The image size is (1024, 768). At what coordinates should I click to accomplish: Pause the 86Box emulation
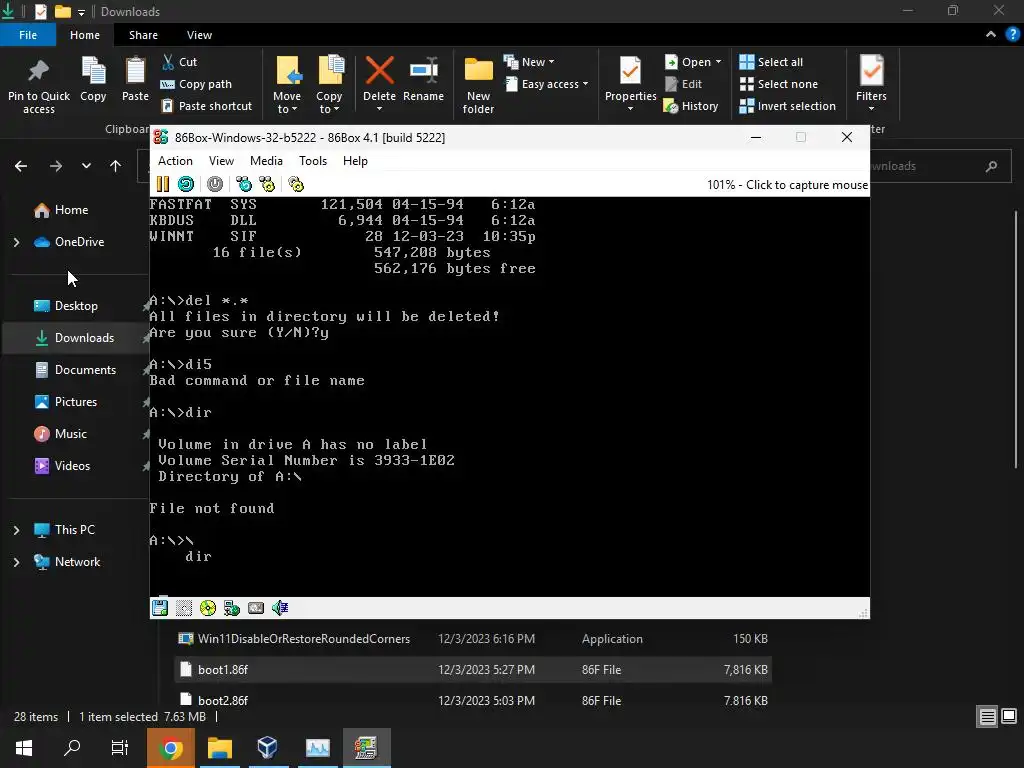(162, 184)
